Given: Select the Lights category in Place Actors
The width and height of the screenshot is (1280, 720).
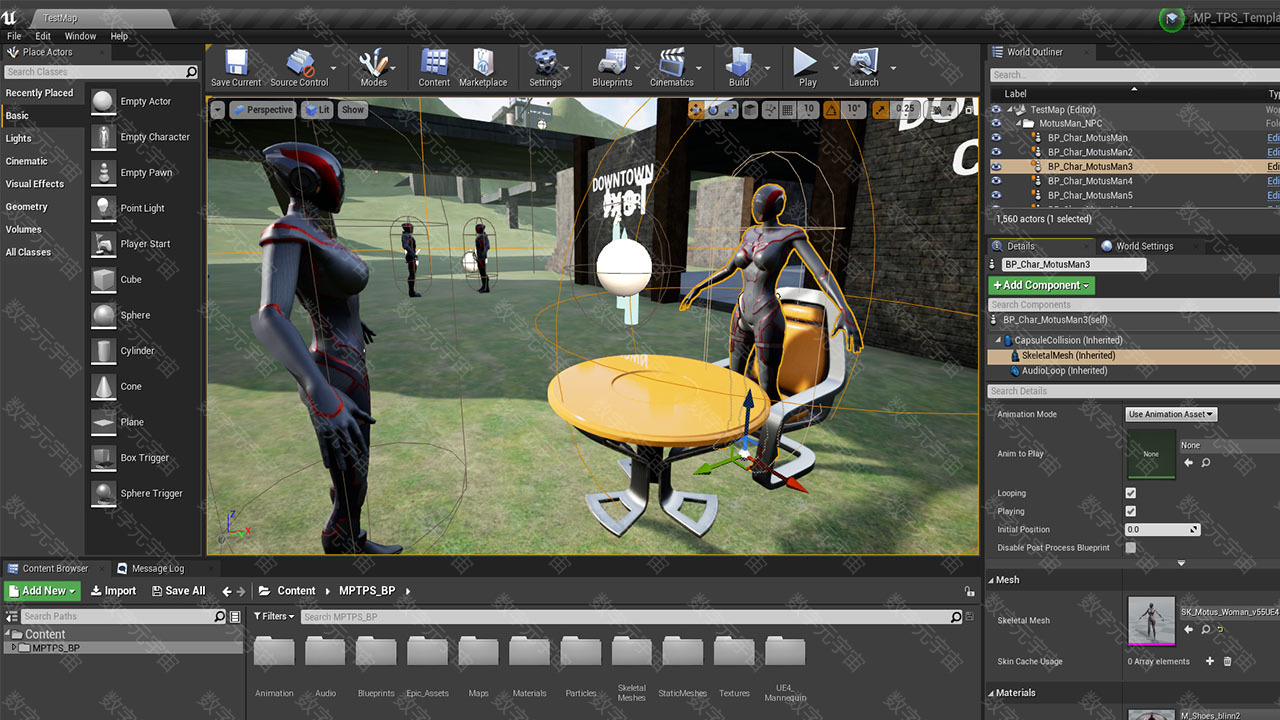Looking at the screenshot, I should [19, 139].
